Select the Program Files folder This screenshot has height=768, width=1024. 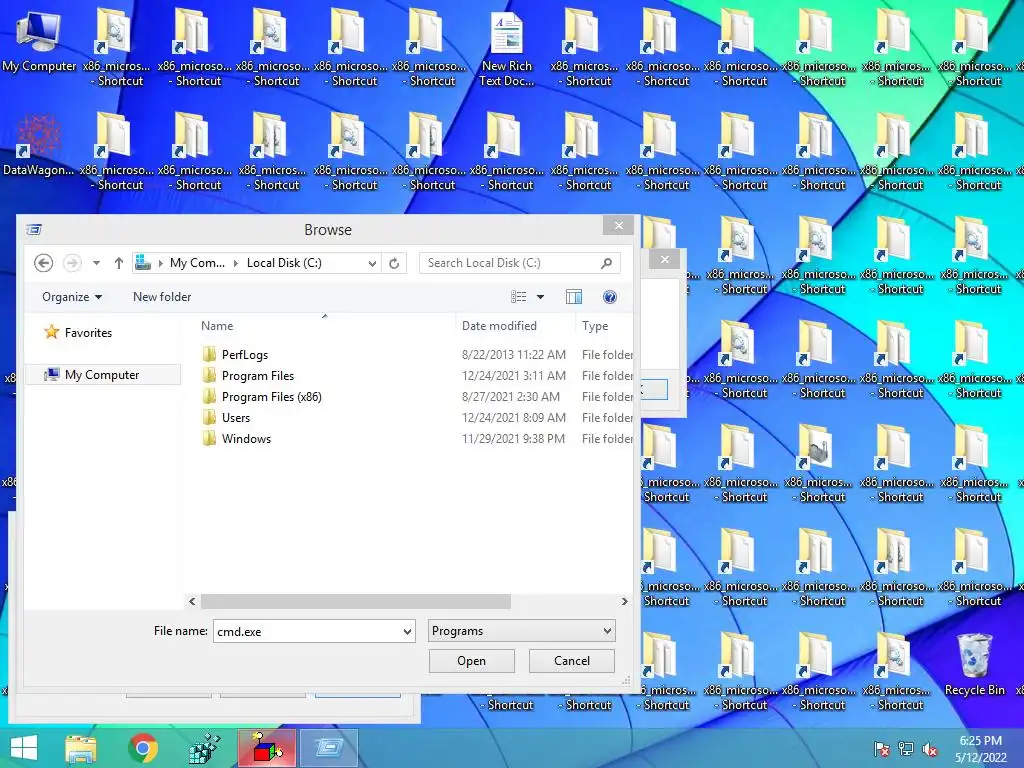pos(257,376)
